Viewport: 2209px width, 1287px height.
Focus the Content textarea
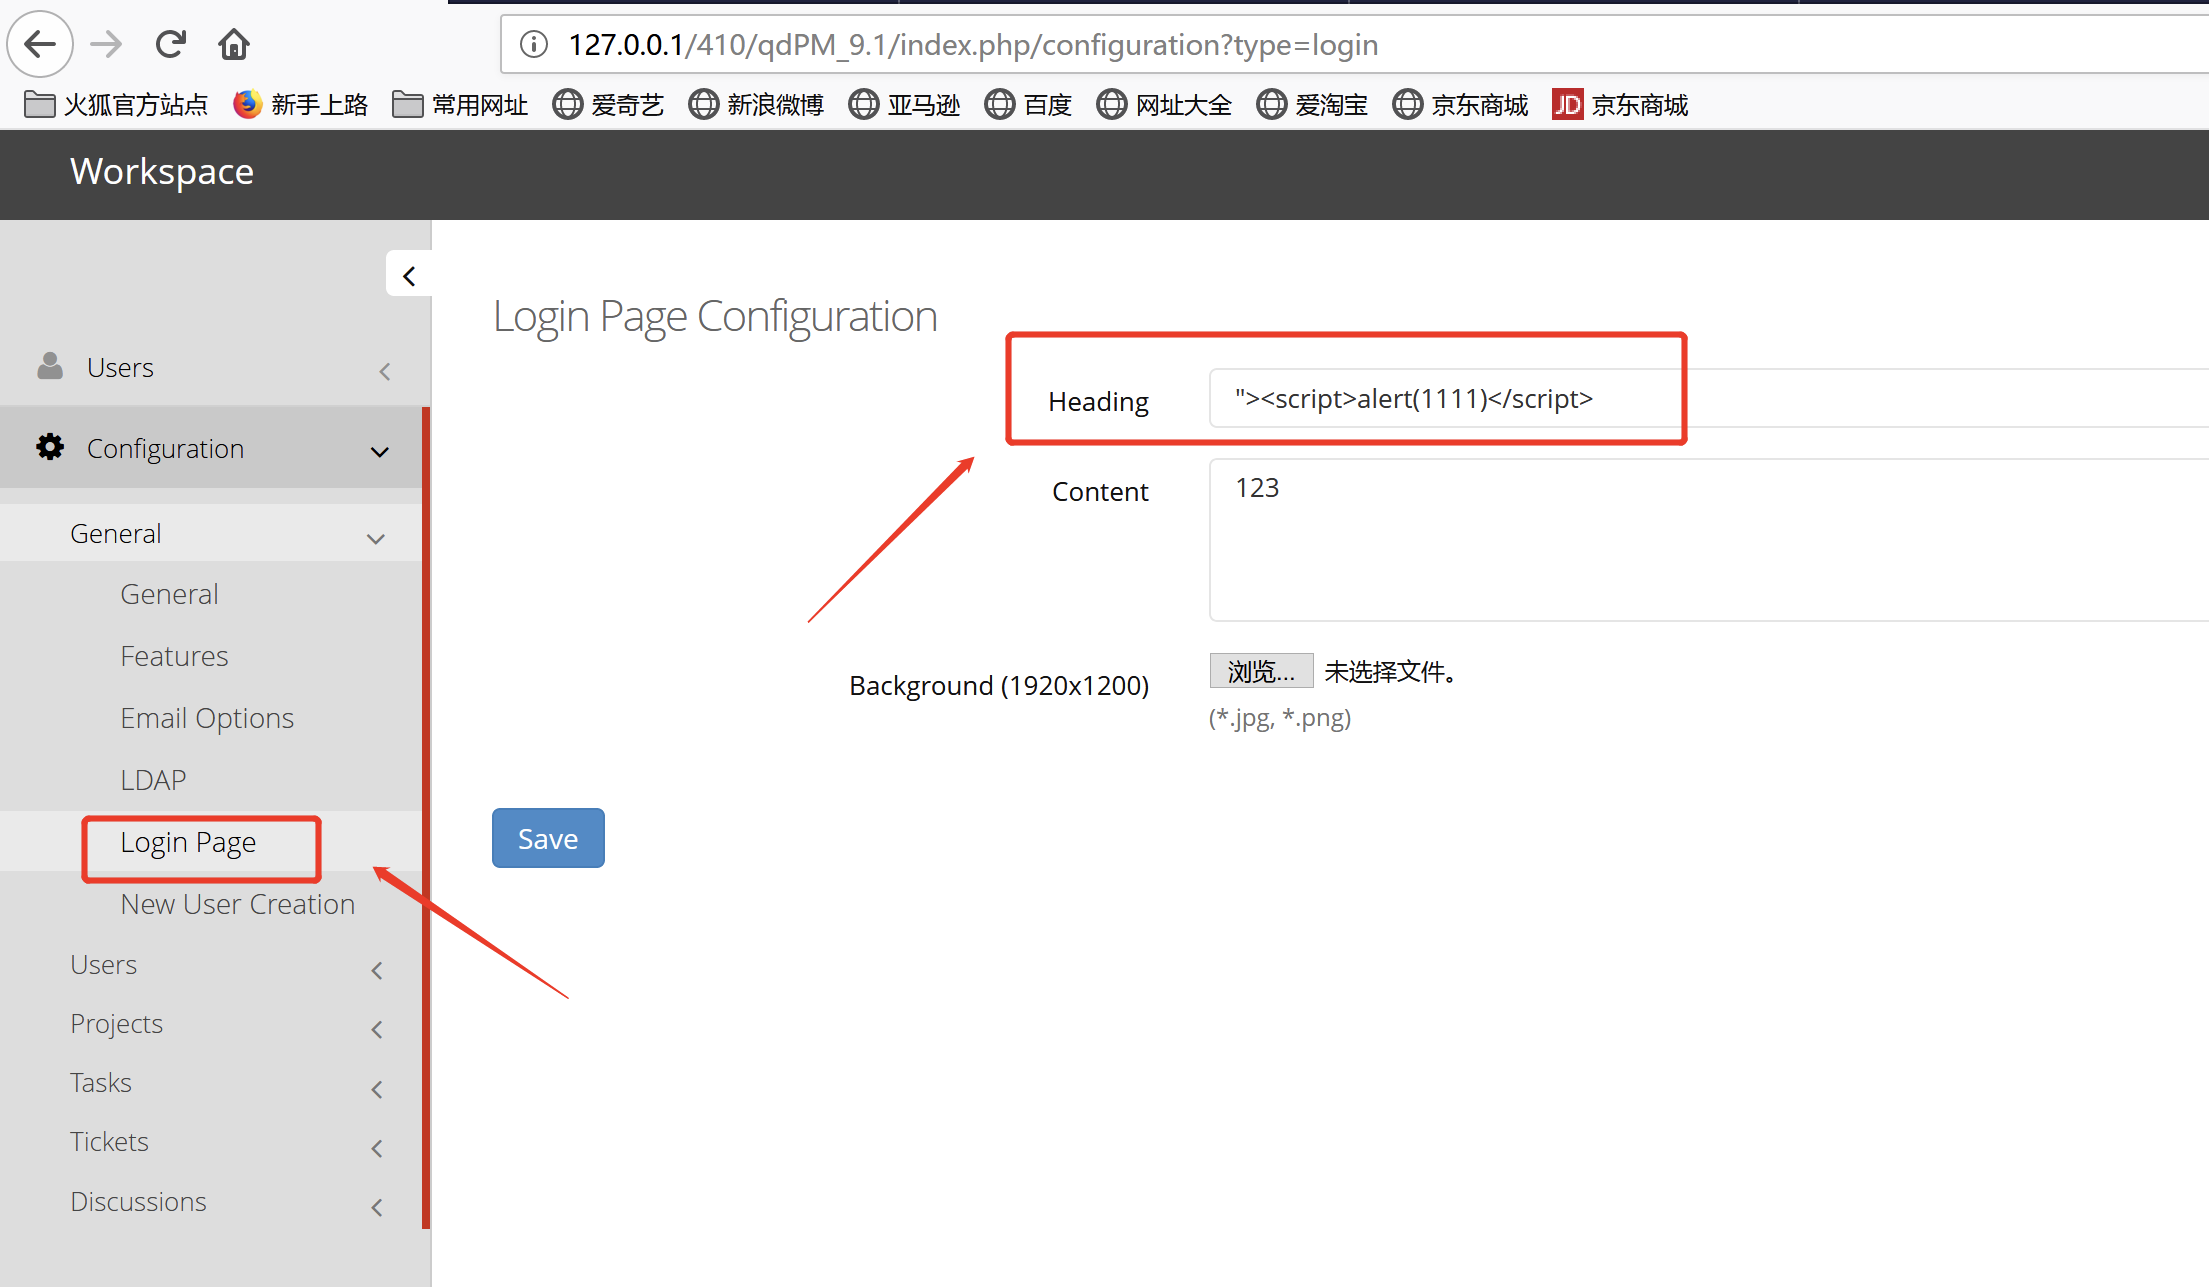(x=1700, y=540)
